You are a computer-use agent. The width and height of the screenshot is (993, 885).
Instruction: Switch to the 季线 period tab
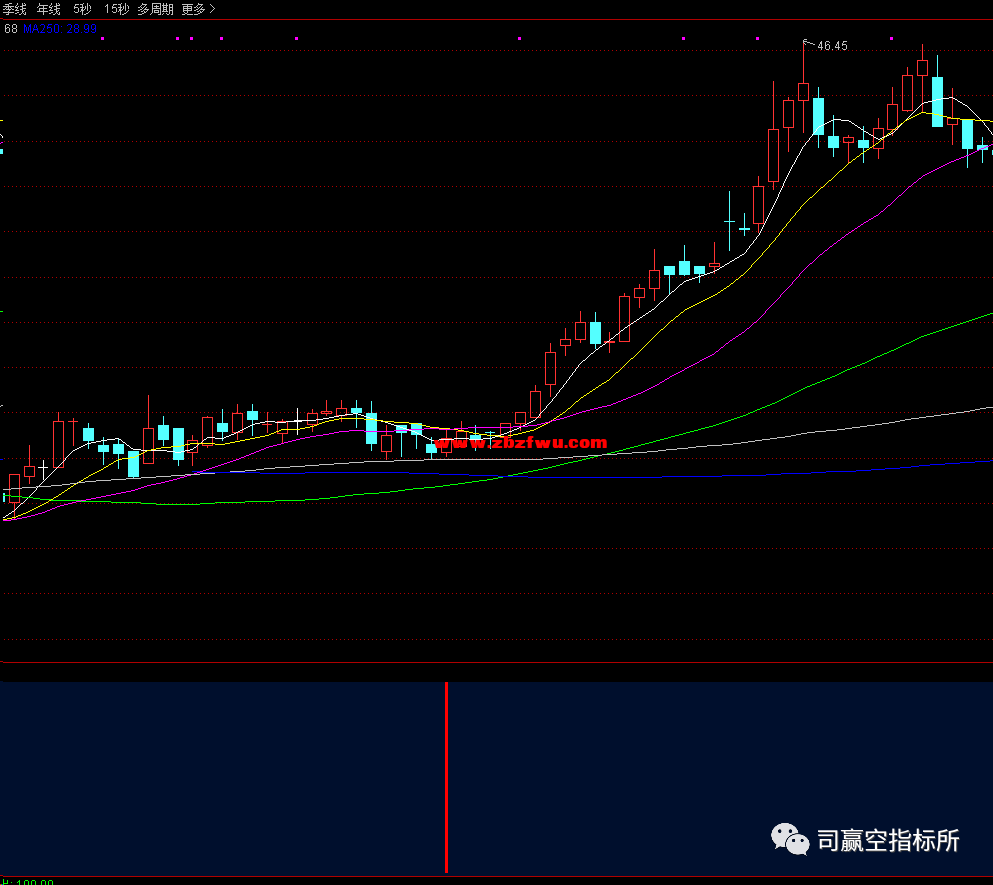(15, 9)
